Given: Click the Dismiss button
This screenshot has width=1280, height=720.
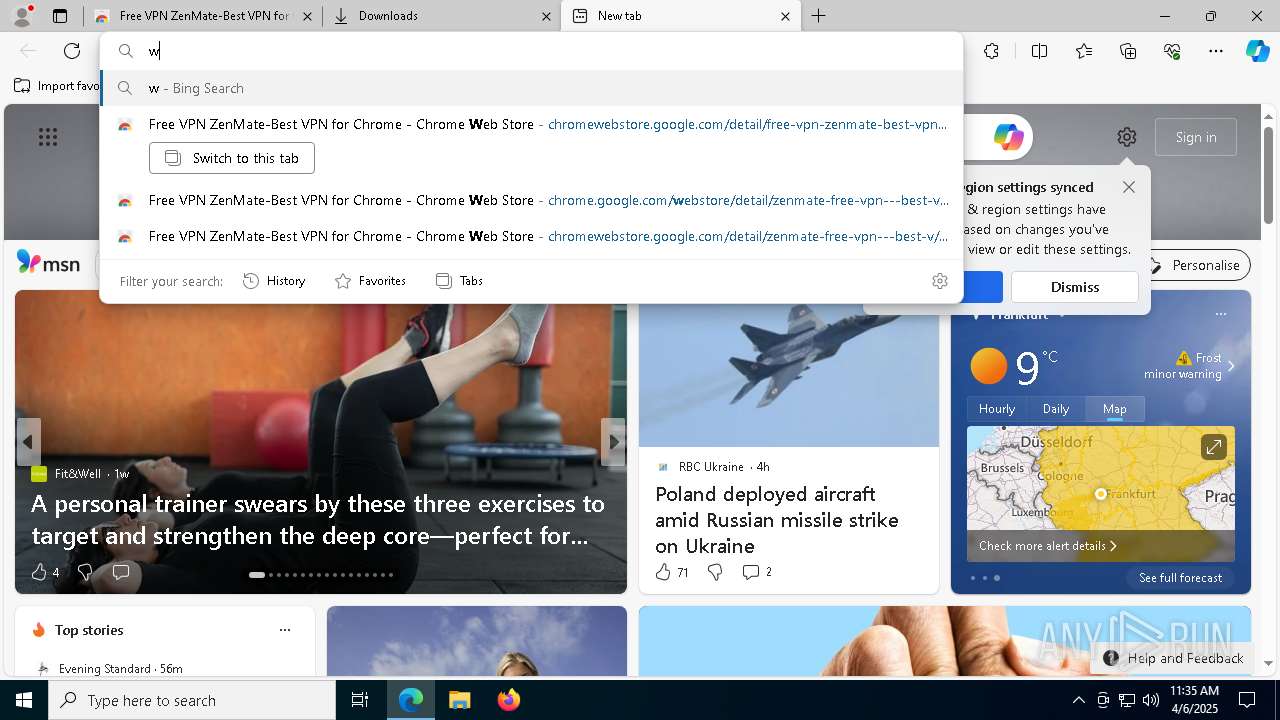Looking at the screenshot, I should click(1075, 287).
